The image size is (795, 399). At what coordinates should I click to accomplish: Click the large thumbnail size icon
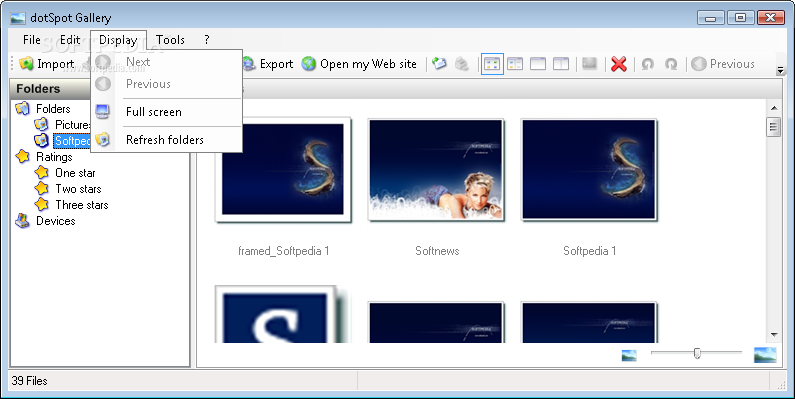(765, 354)
